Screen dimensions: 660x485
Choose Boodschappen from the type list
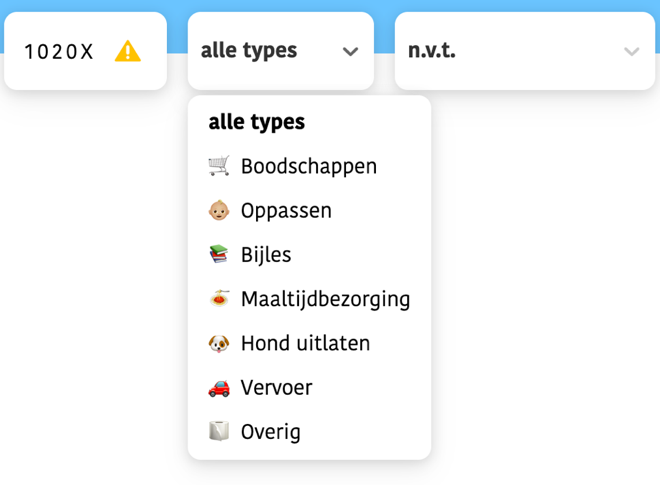point(309,166)
